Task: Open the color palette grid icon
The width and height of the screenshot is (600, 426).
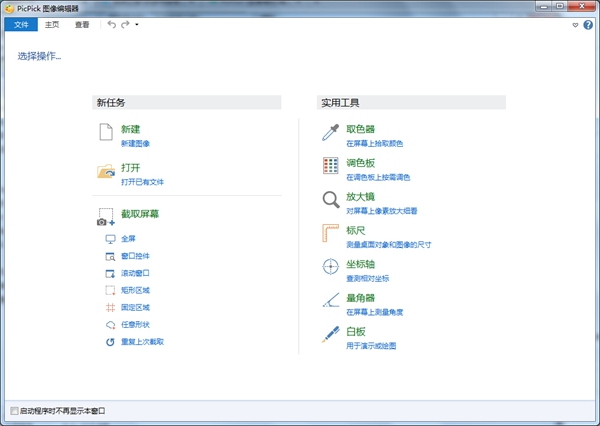Action: click(330, 166)
